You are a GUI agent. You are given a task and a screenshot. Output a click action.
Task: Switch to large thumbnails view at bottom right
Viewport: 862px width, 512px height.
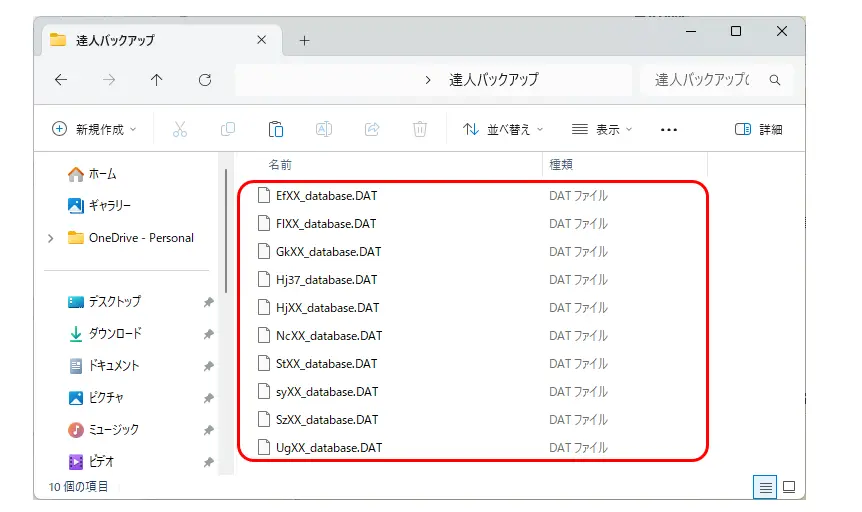[x=789, y=487]
